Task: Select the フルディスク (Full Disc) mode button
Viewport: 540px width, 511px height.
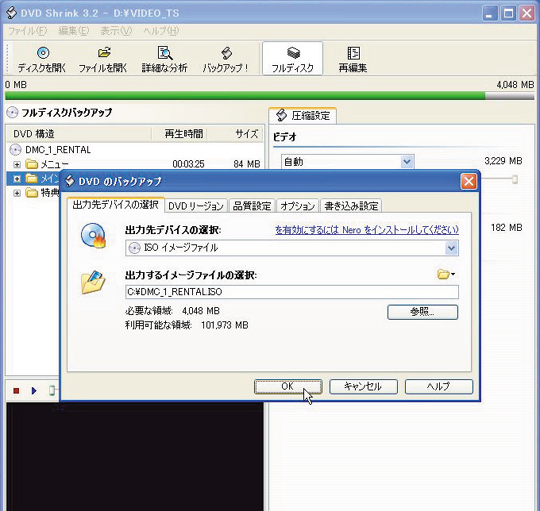Action: (292, 59)
